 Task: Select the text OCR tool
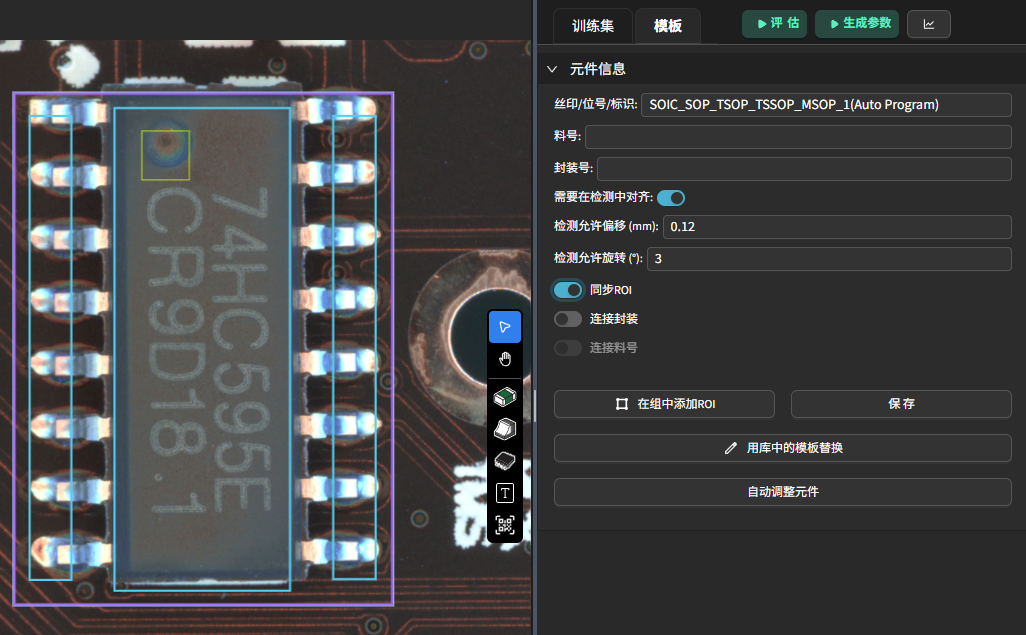(x=505, y=492)
